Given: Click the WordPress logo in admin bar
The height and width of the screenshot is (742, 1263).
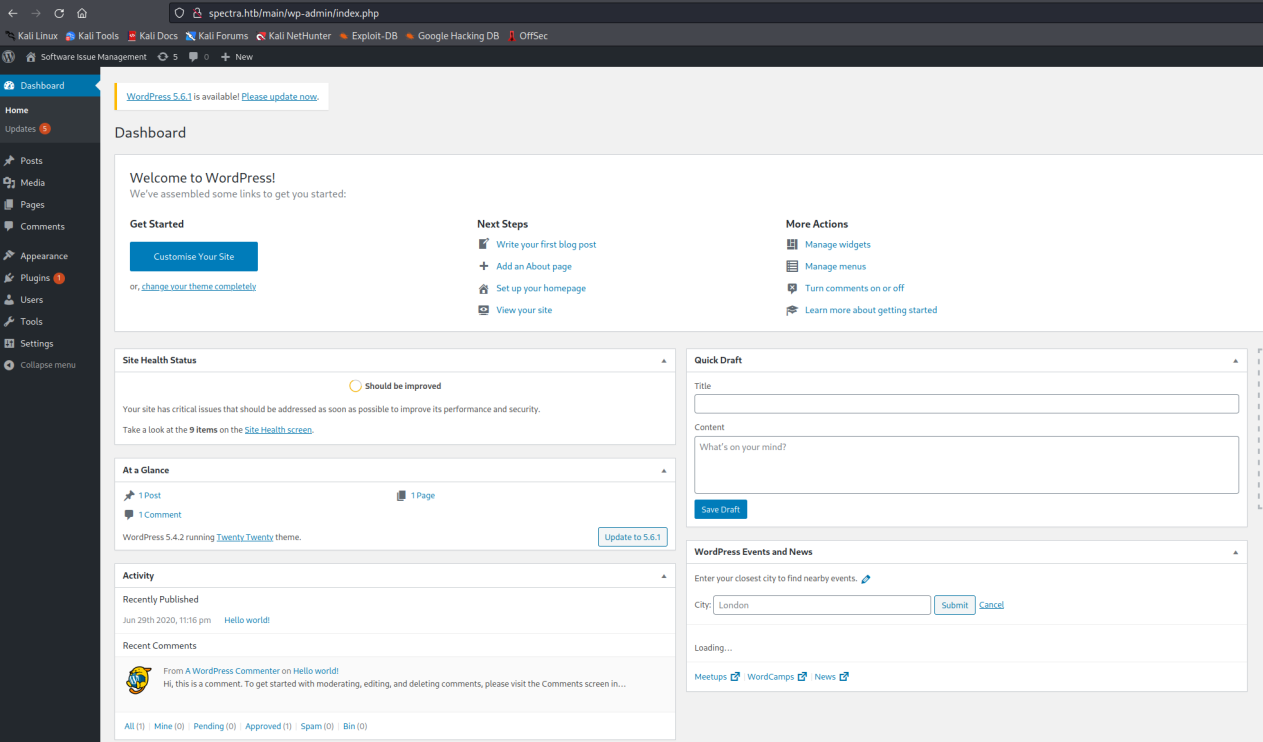Looking at the screenshot, I should coord(9,57).
